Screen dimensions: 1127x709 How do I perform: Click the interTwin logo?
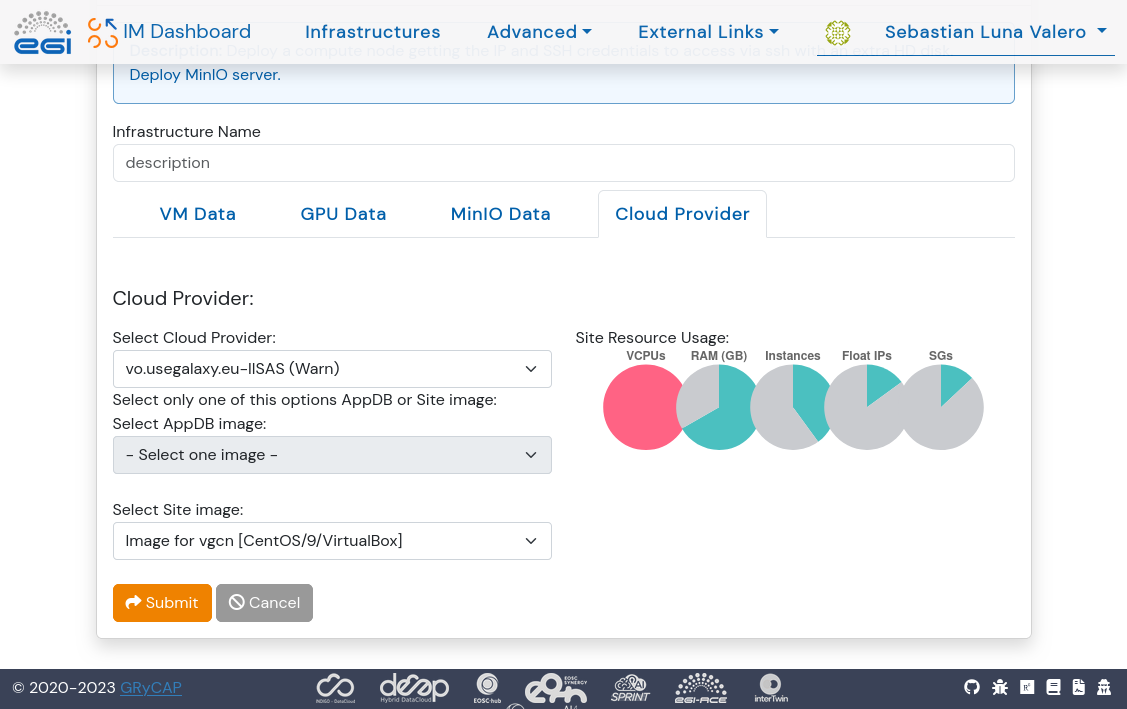pos(770,688)
